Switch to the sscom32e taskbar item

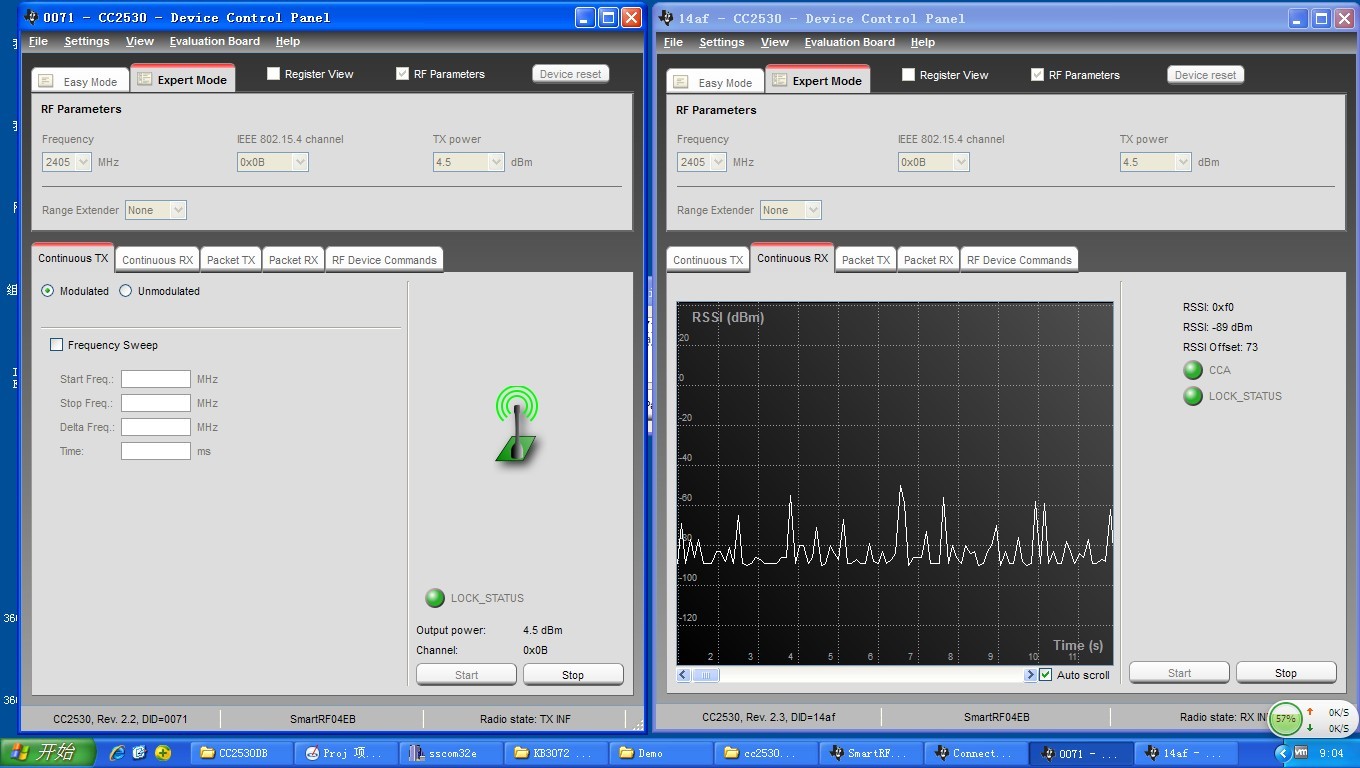[x=449, y=753]
